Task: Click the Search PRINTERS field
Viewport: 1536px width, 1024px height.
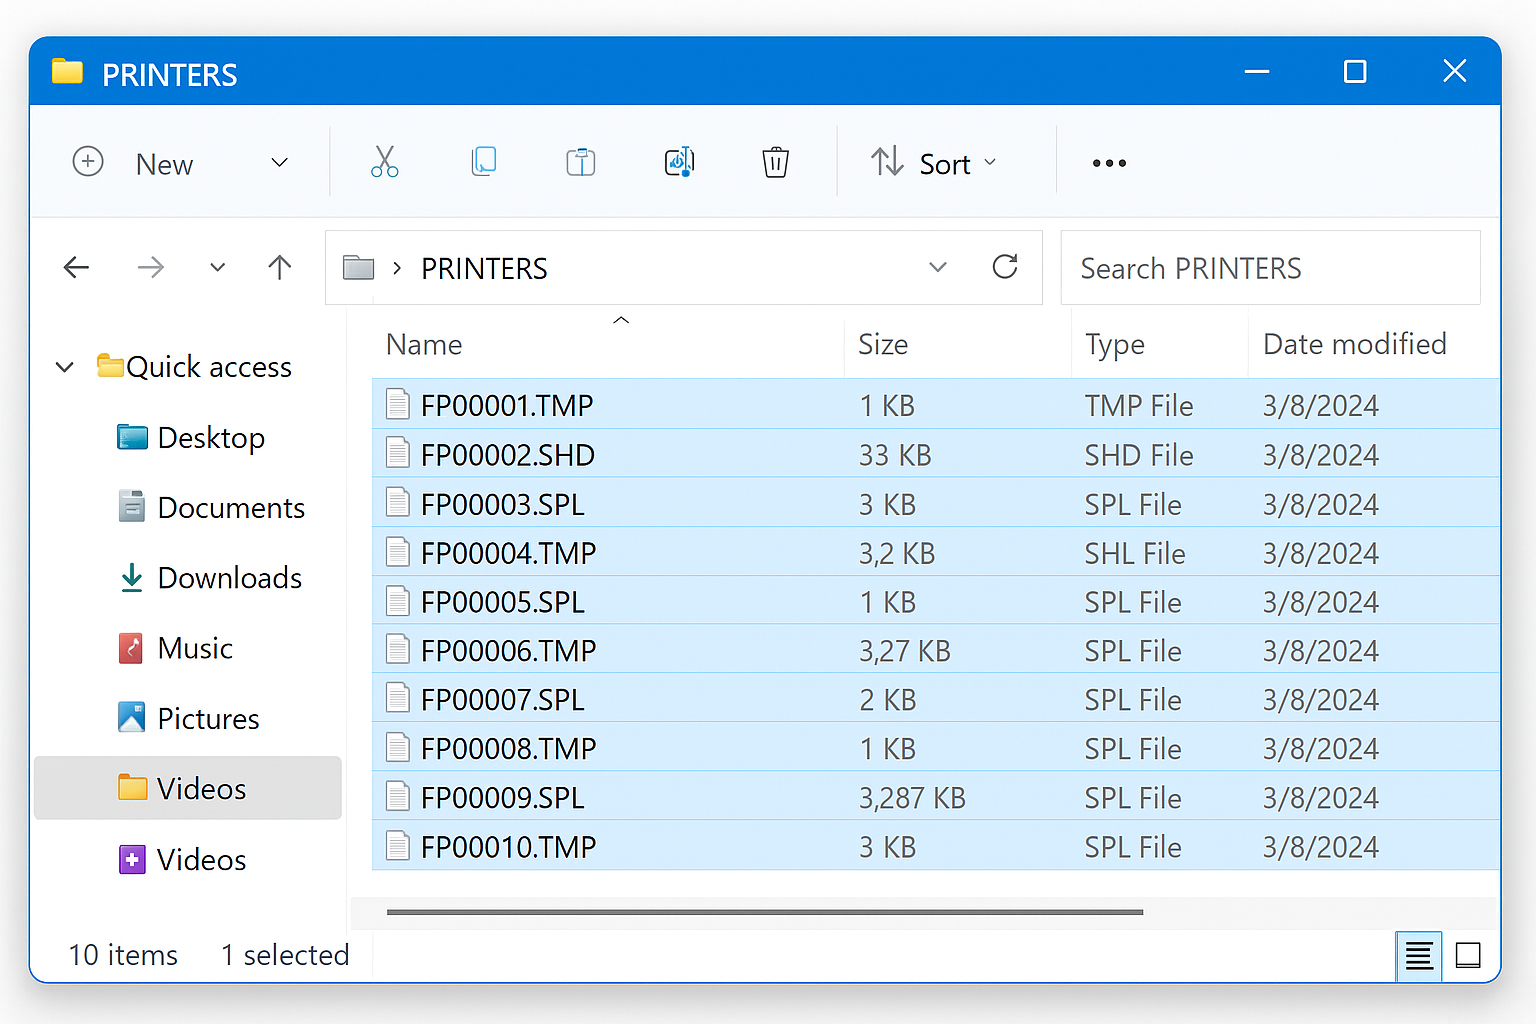Action: [x=1269, y=267]
